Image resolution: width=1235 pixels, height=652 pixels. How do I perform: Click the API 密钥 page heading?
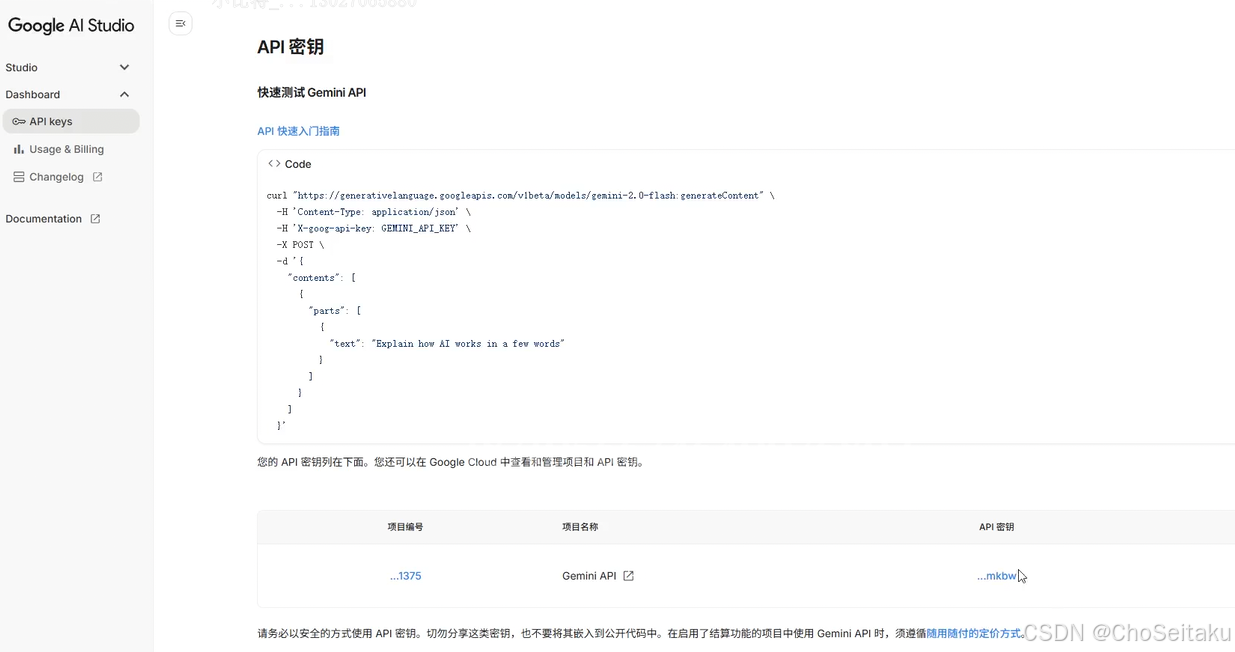290,47
